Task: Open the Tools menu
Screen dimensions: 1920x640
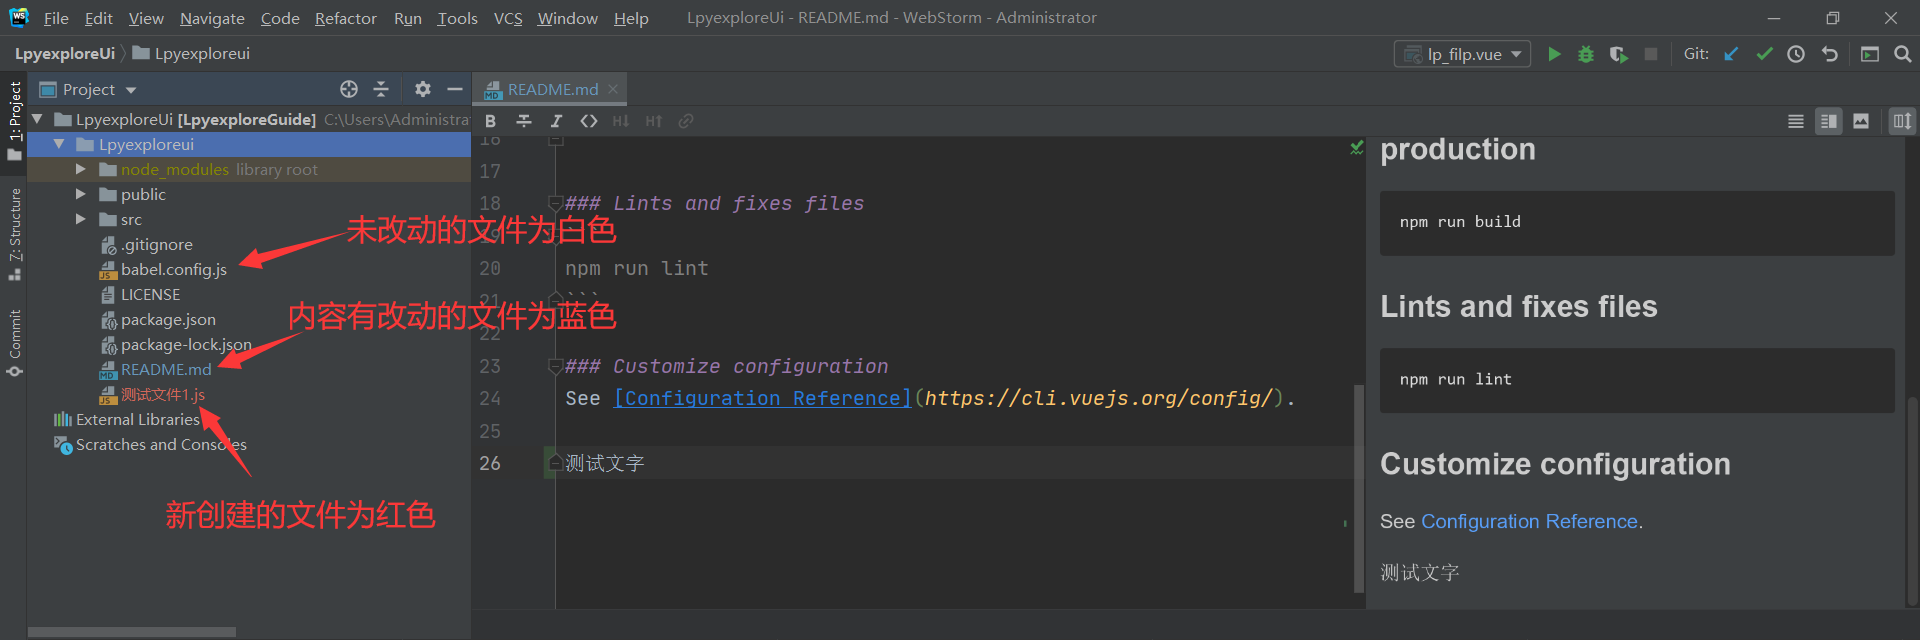Action: pos(458,18)
